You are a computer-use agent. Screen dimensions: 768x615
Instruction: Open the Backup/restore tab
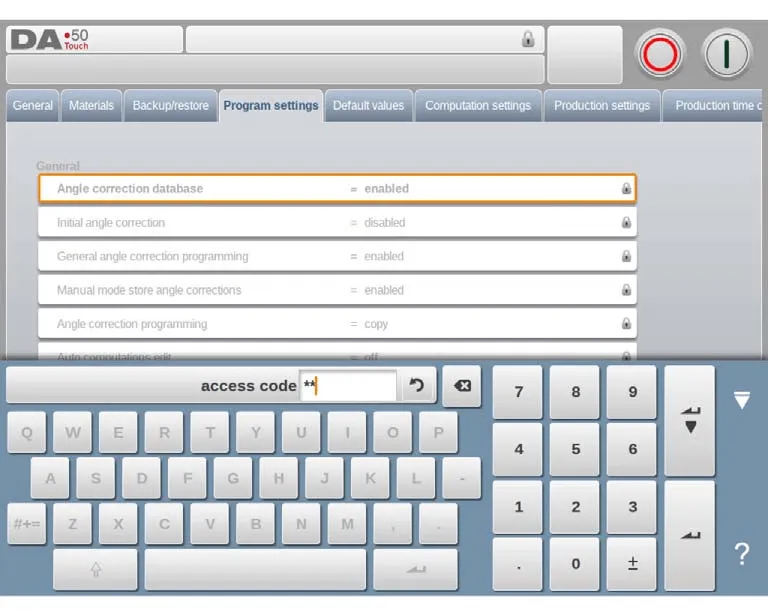tap(171, 106)
